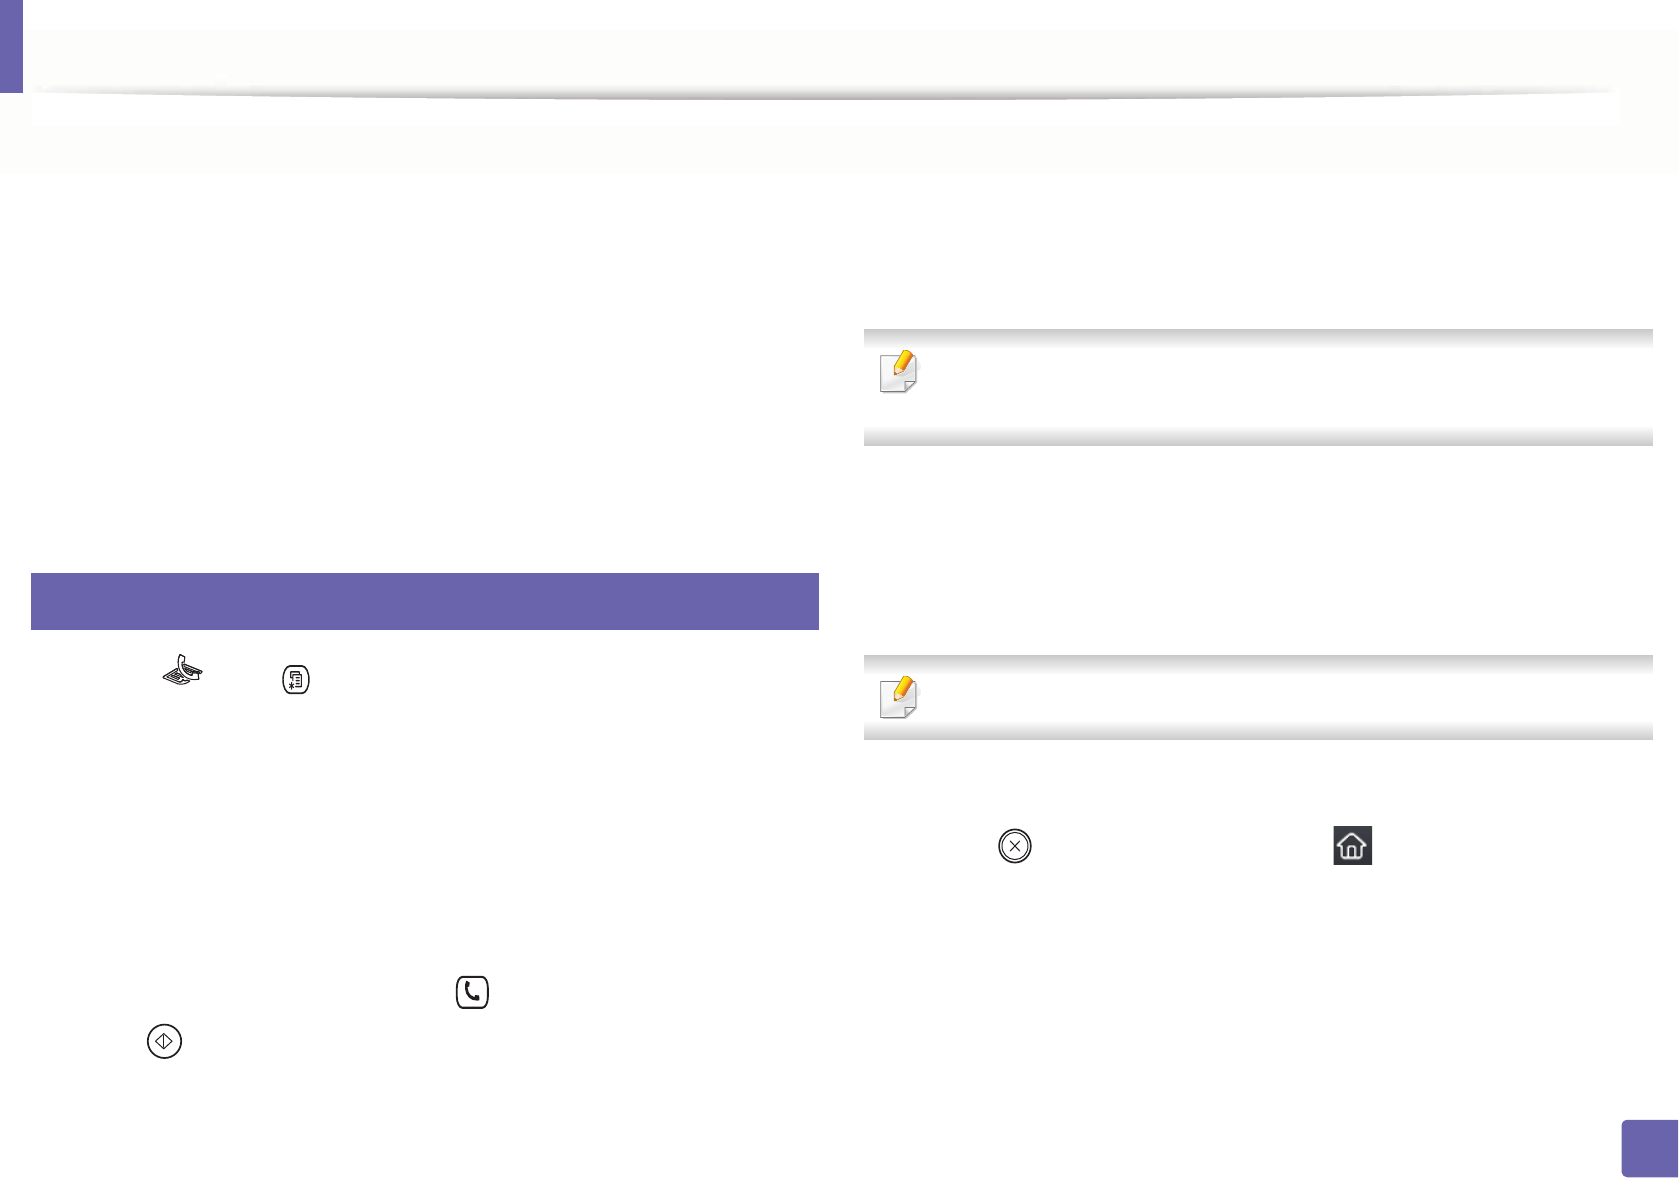Viewport: 1679px width, 1178px height.
Task: Click the purple page number box
Action: pyautogui.click(x=1647, y=1148)
